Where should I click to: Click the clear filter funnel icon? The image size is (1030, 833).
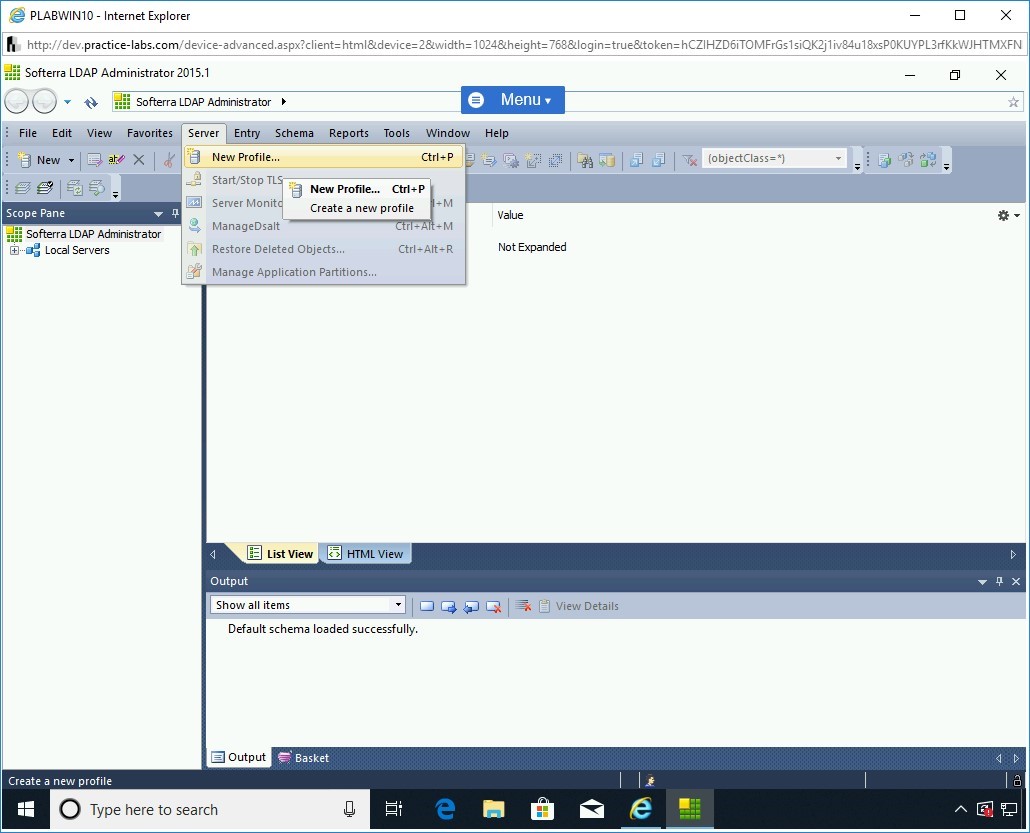coord(689,160)
